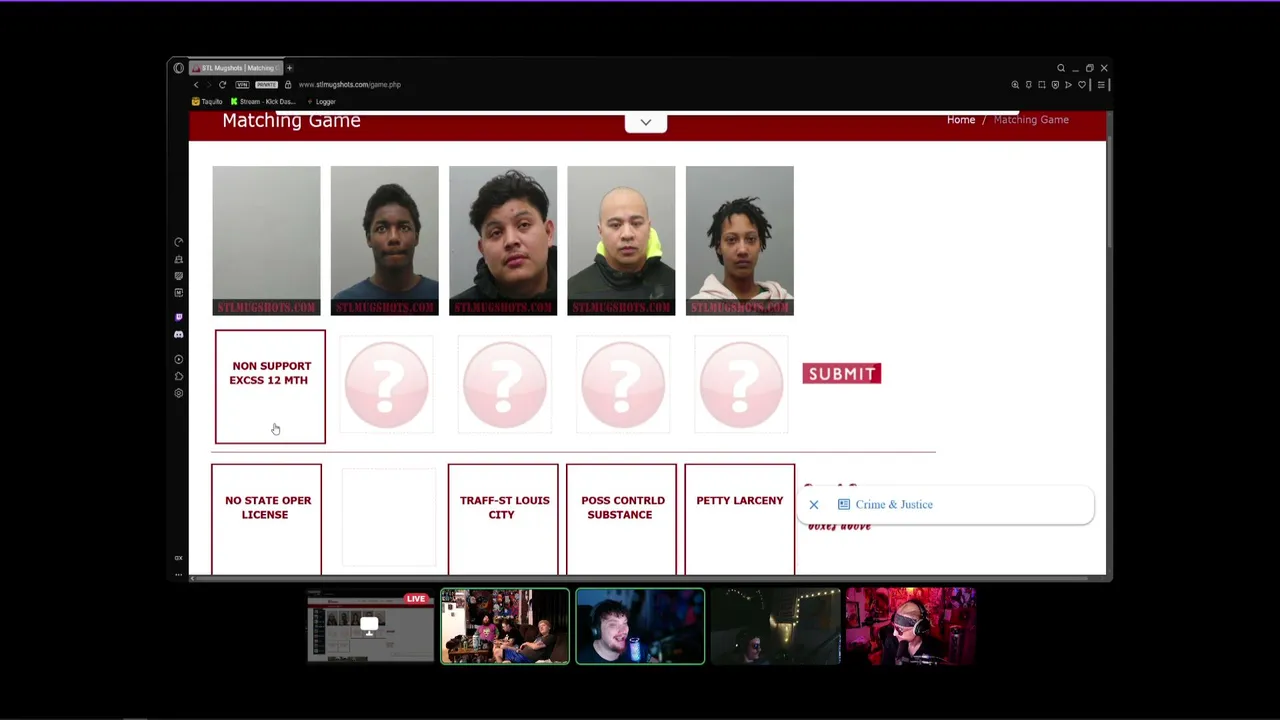Open the easy setup menu icon
Image resolution: width=1280 pixels, height=720 pixels.
coord(1101,85)
